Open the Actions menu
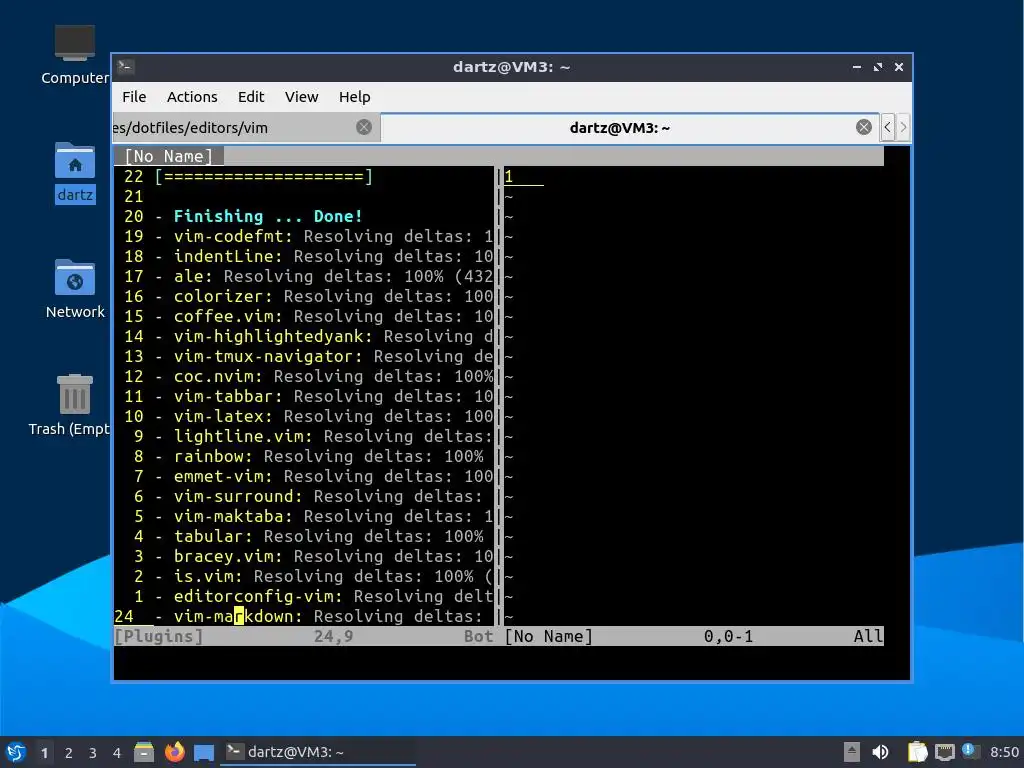1024x768 pixels. point(192,97)
